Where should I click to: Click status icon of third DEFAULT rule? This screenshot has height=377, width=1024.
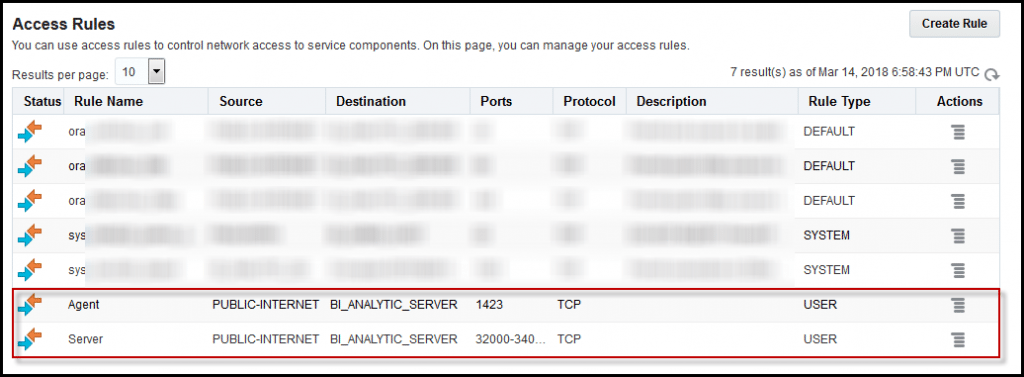coord(29,201)
